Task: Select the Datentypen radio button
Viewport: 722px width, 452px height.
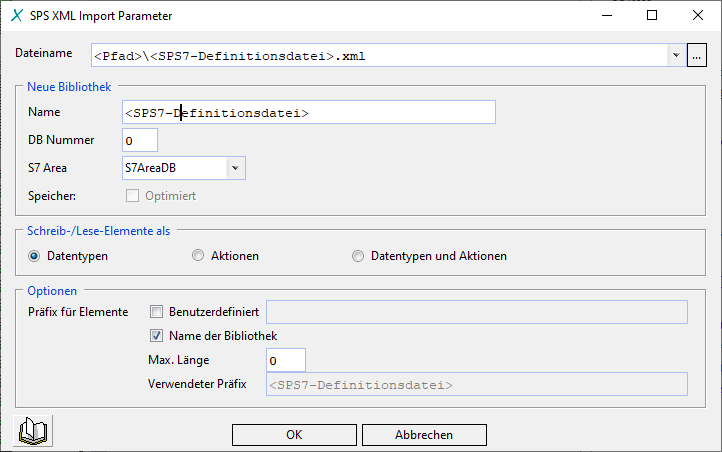Action: [35, 256]
